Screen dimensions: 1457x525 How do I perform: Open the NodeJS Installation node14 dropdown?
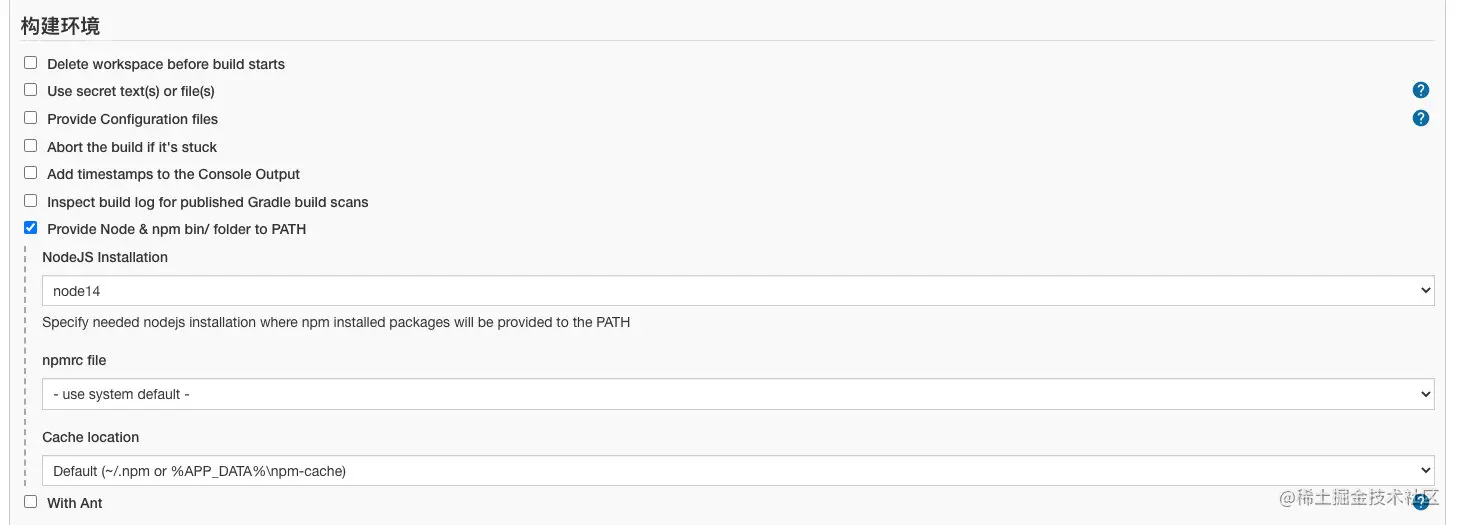(x=738, y=291)
